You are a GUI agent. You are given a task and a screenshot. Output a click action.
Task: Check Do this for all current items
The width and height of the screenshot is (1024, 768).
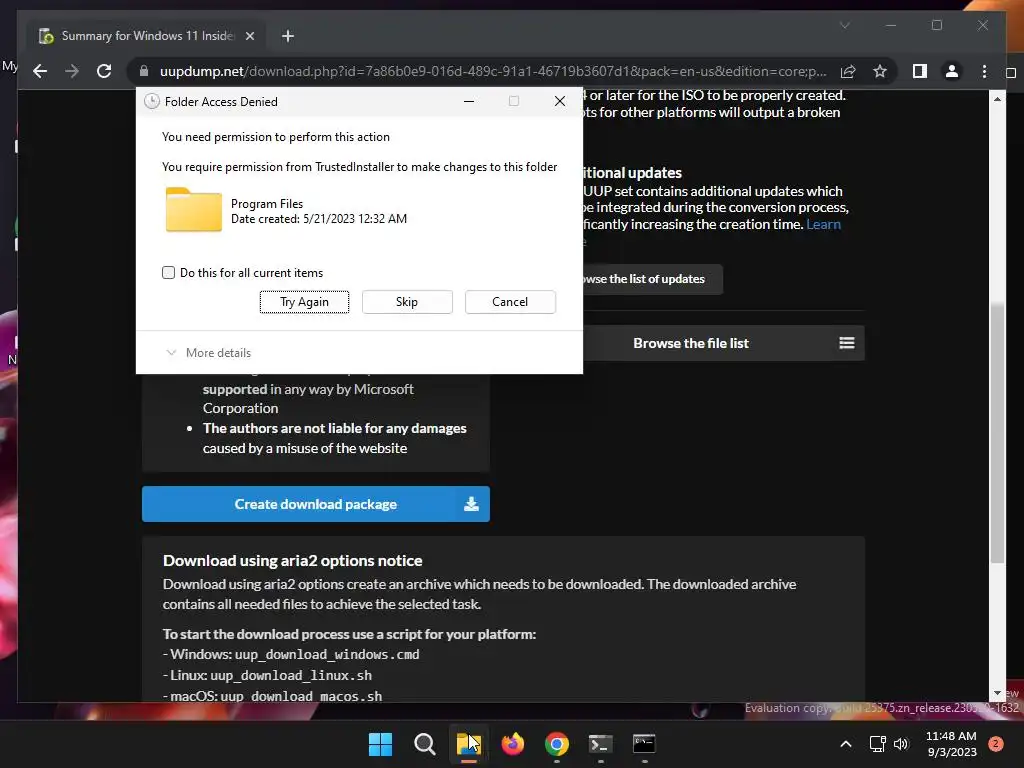(168, 272)
